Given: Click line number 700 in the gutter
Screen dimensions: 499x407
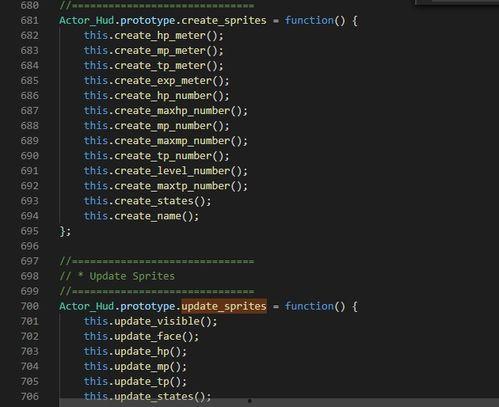Looking at the screenshot, I should coord(30,306).
